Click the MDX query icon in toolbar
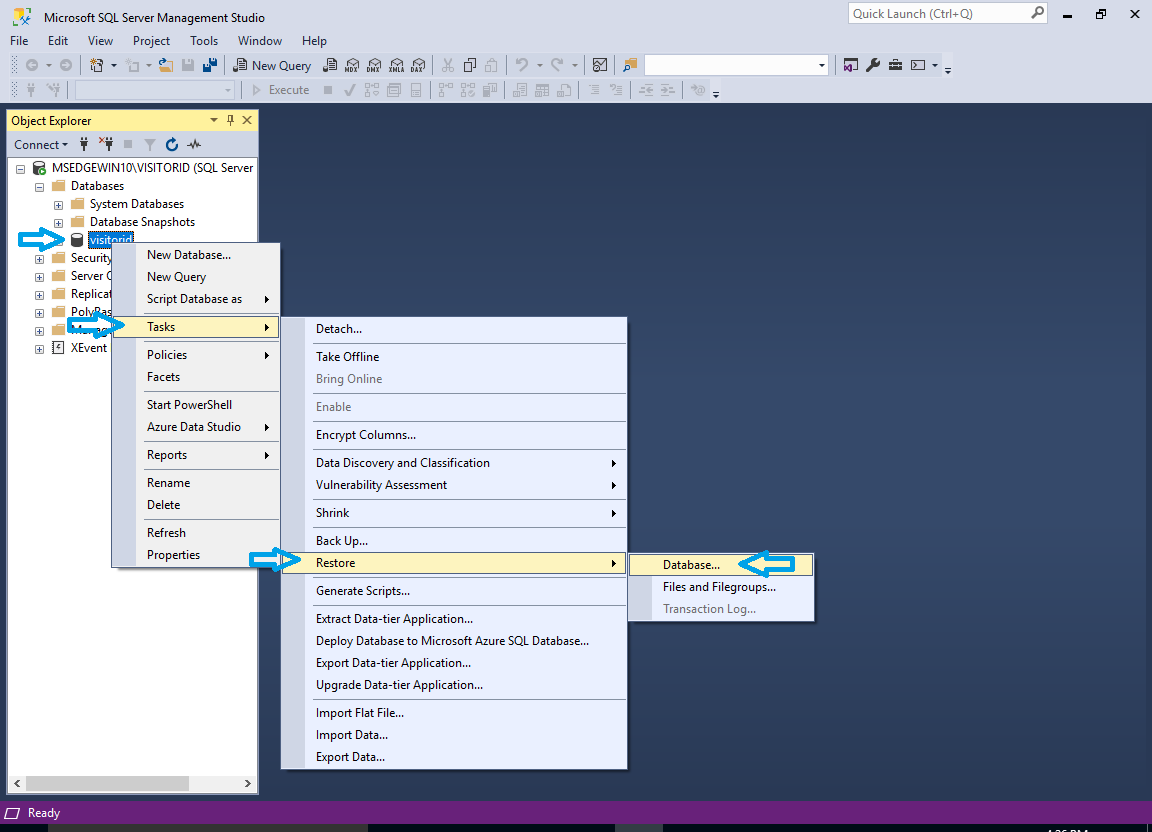 pos(352,65)
